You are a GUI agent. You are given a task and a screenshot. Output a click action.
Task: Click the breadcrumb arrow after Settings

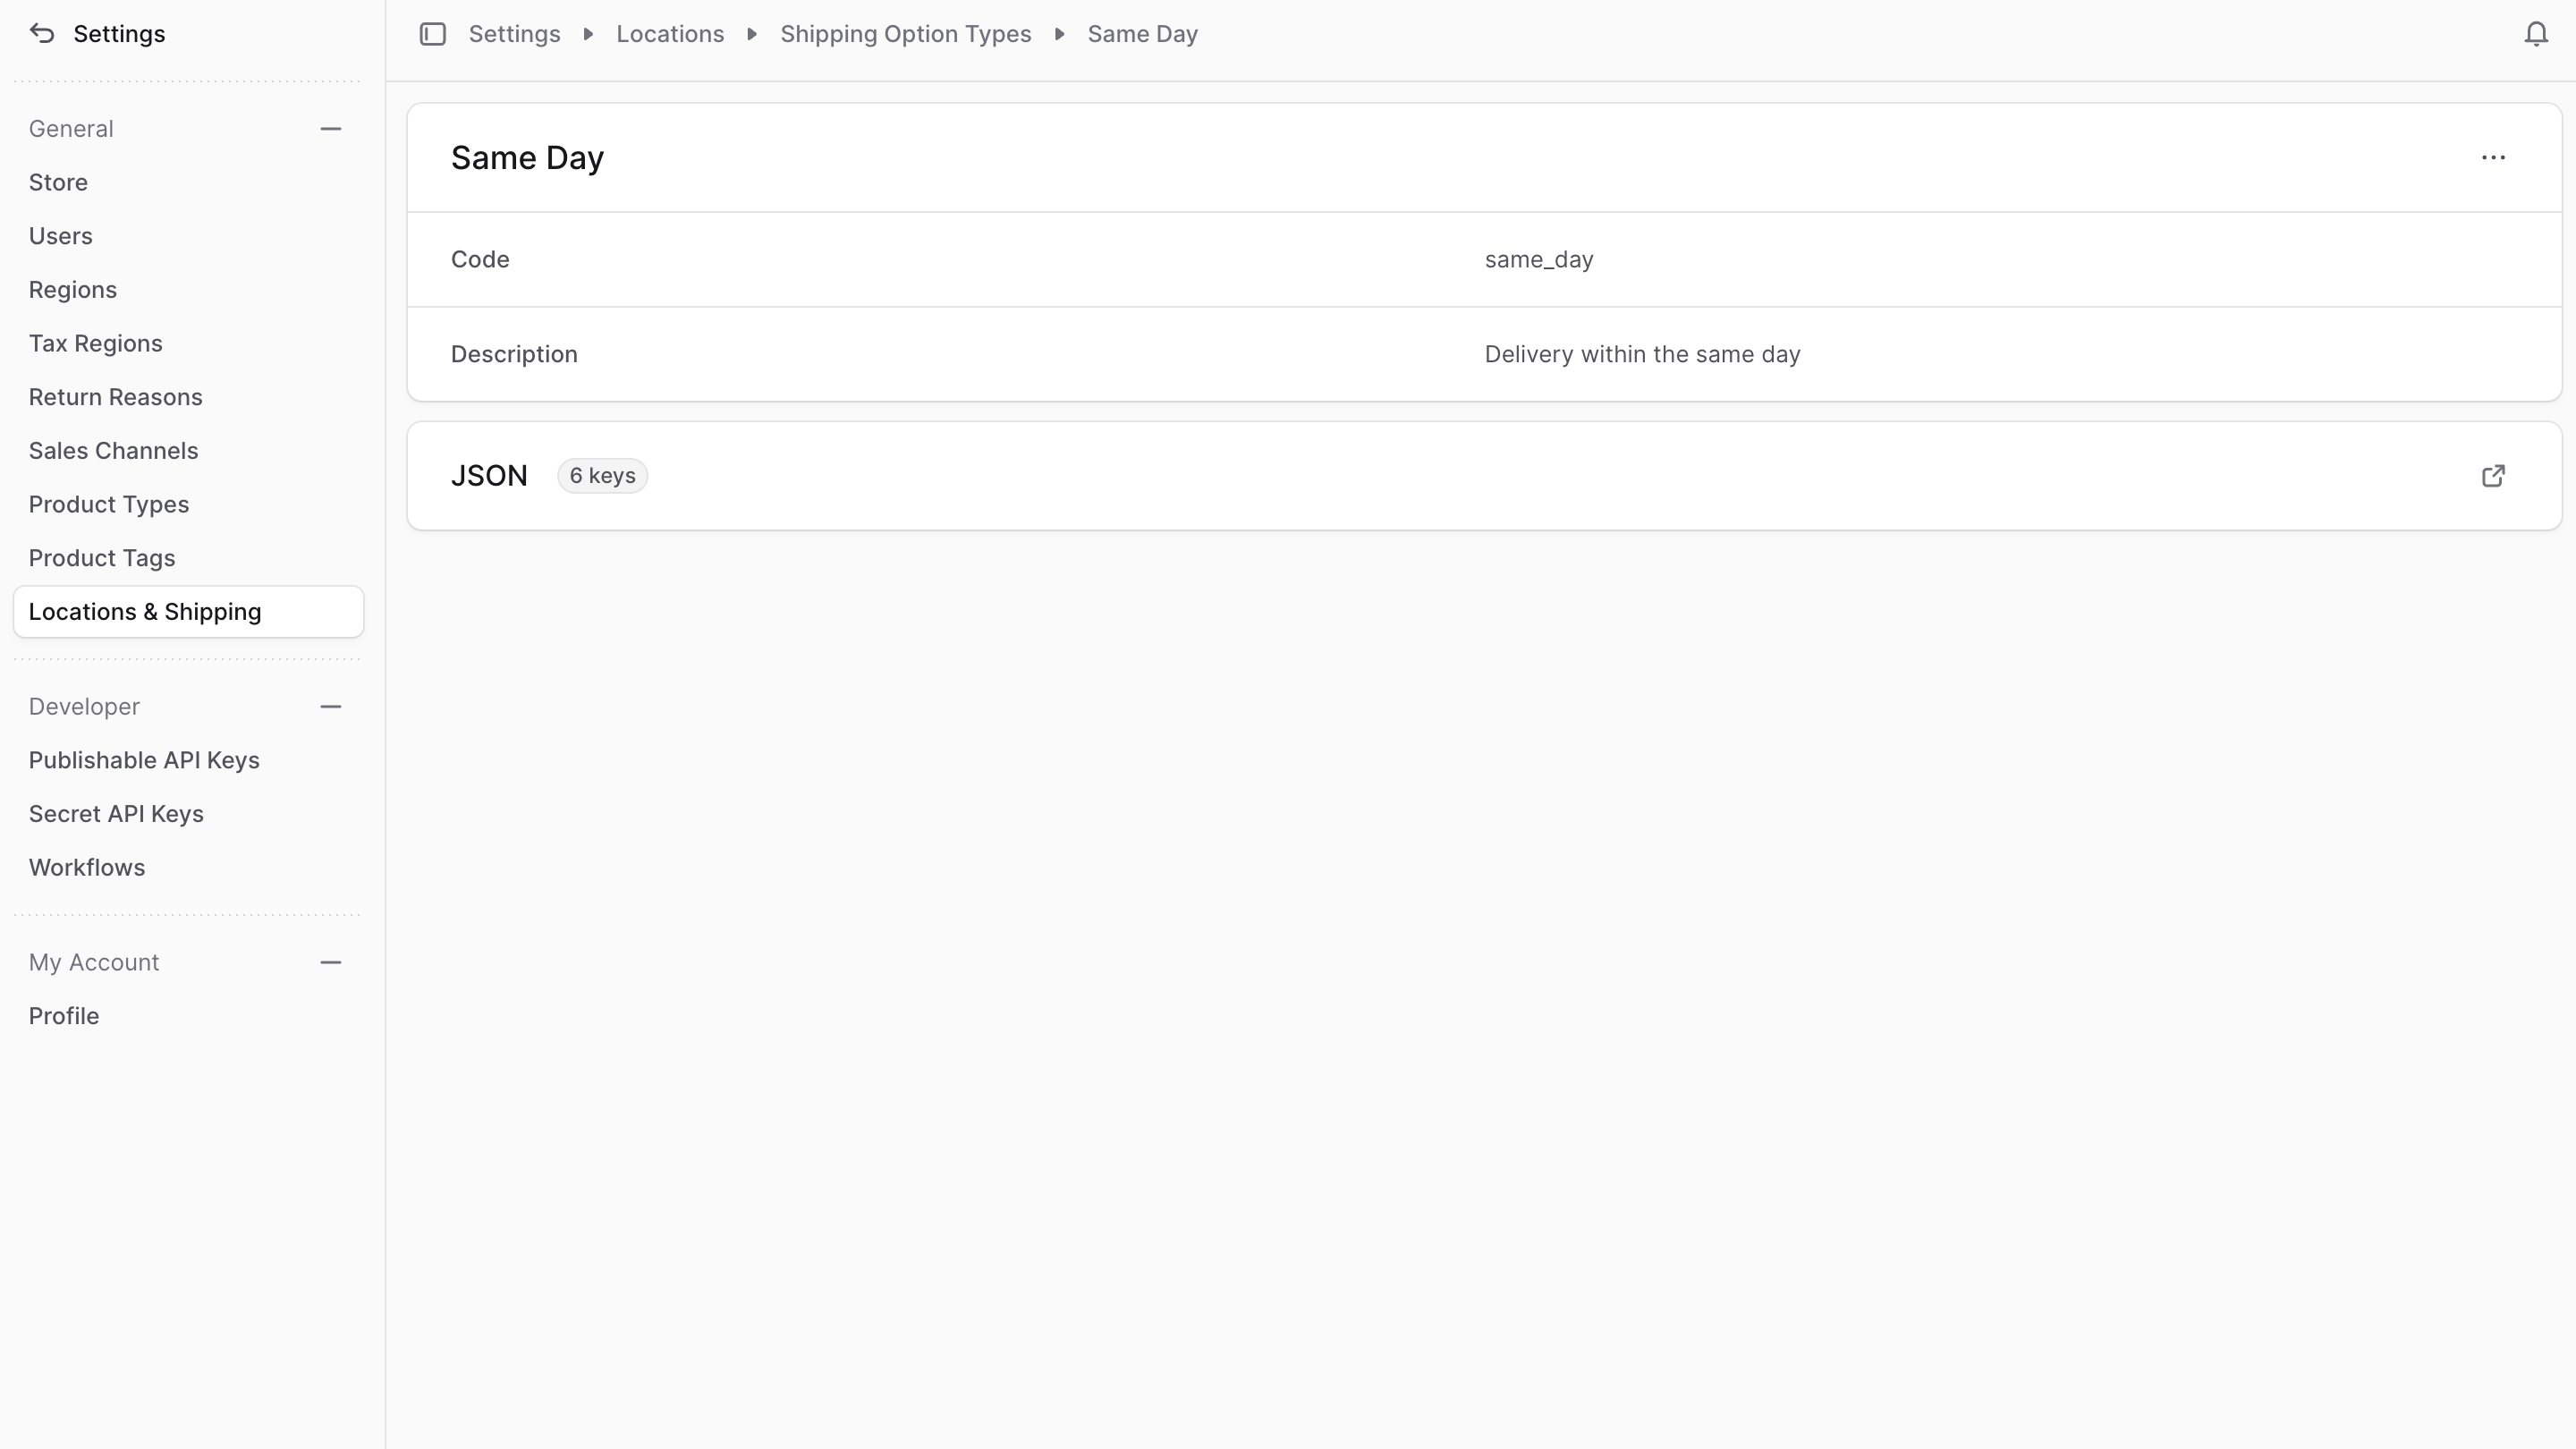tap(588, 33)
